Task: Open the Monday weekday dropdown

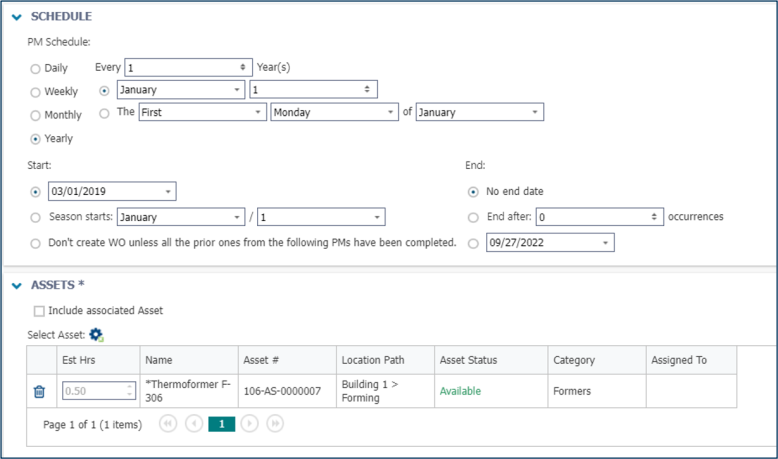Action: tap(334, 112)
